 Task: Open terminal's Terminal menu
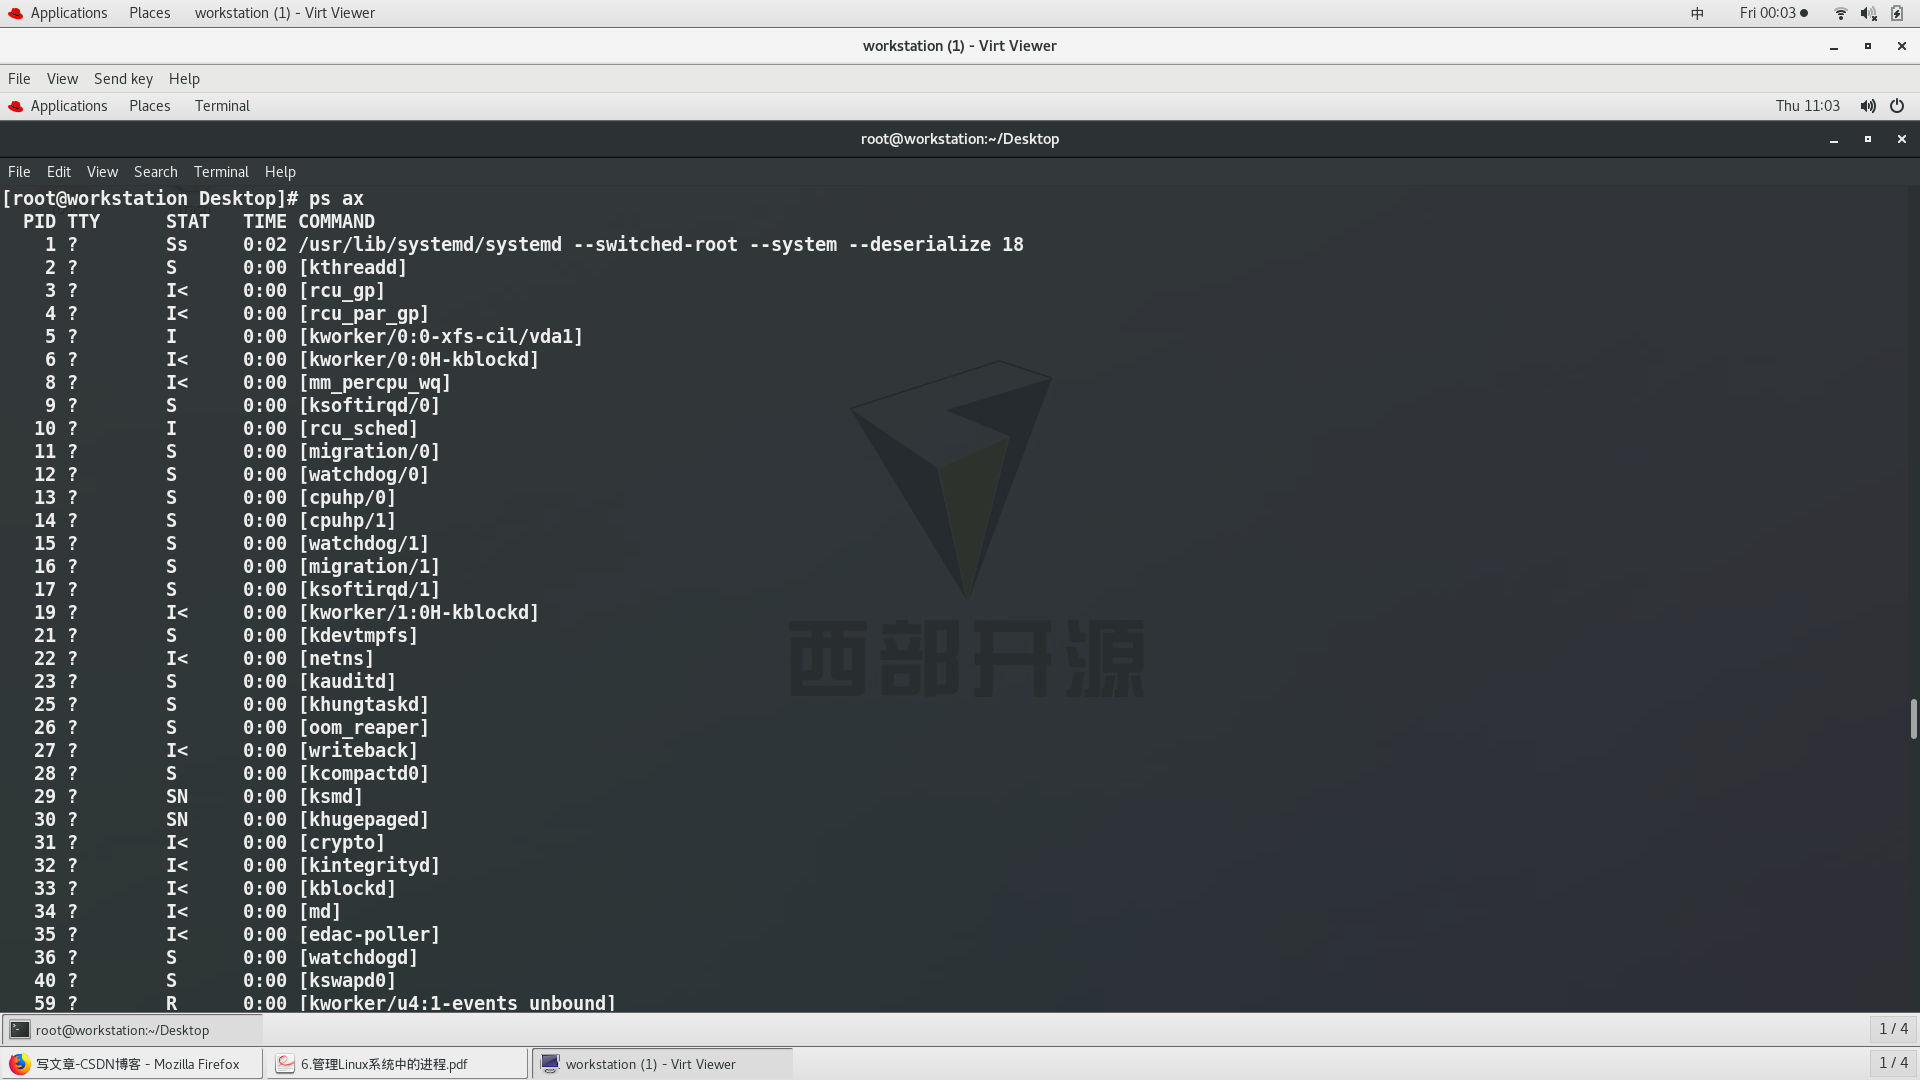pos(220,172)
